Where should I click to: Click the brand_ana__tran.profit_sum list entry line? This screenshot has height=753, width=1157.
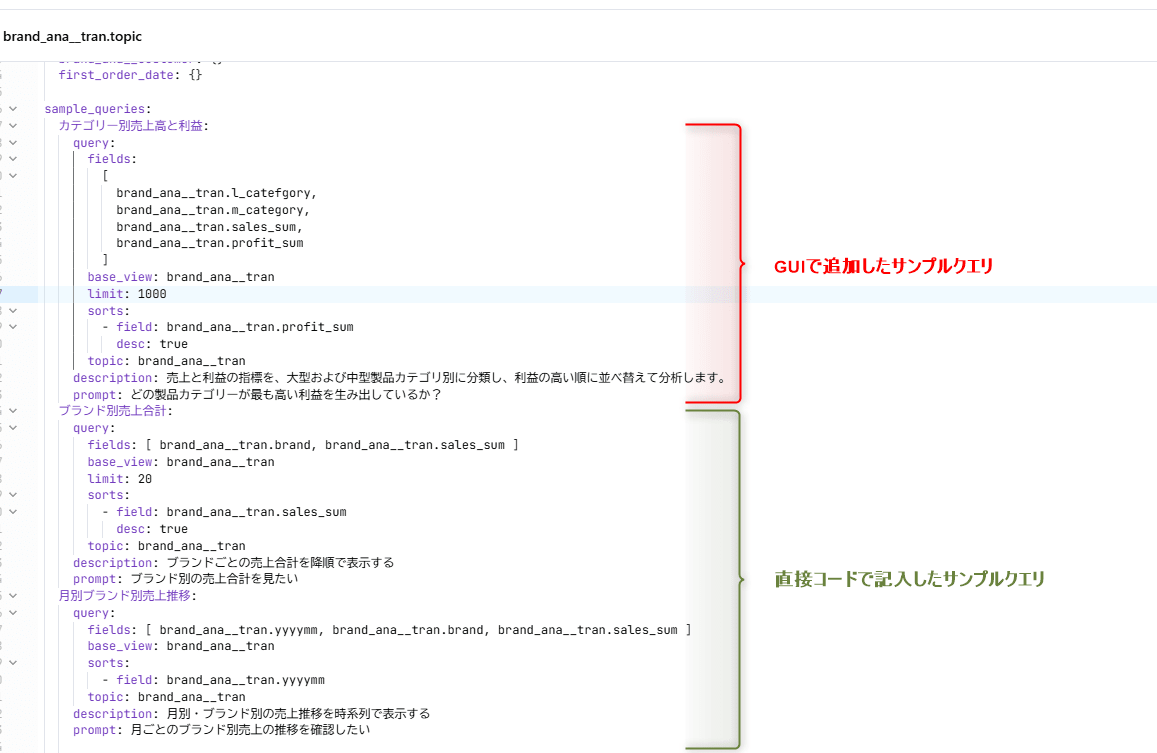tap(210, 243)
